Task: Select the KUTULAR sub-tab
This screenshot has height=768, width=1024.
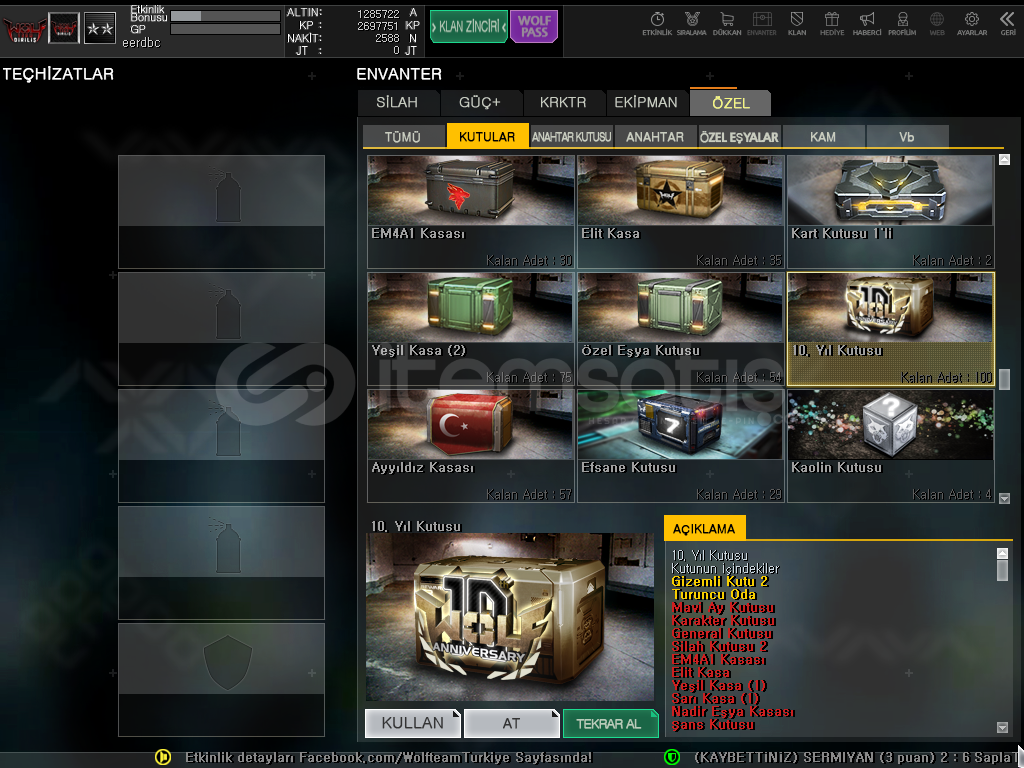Action: (x=487, y=136)
